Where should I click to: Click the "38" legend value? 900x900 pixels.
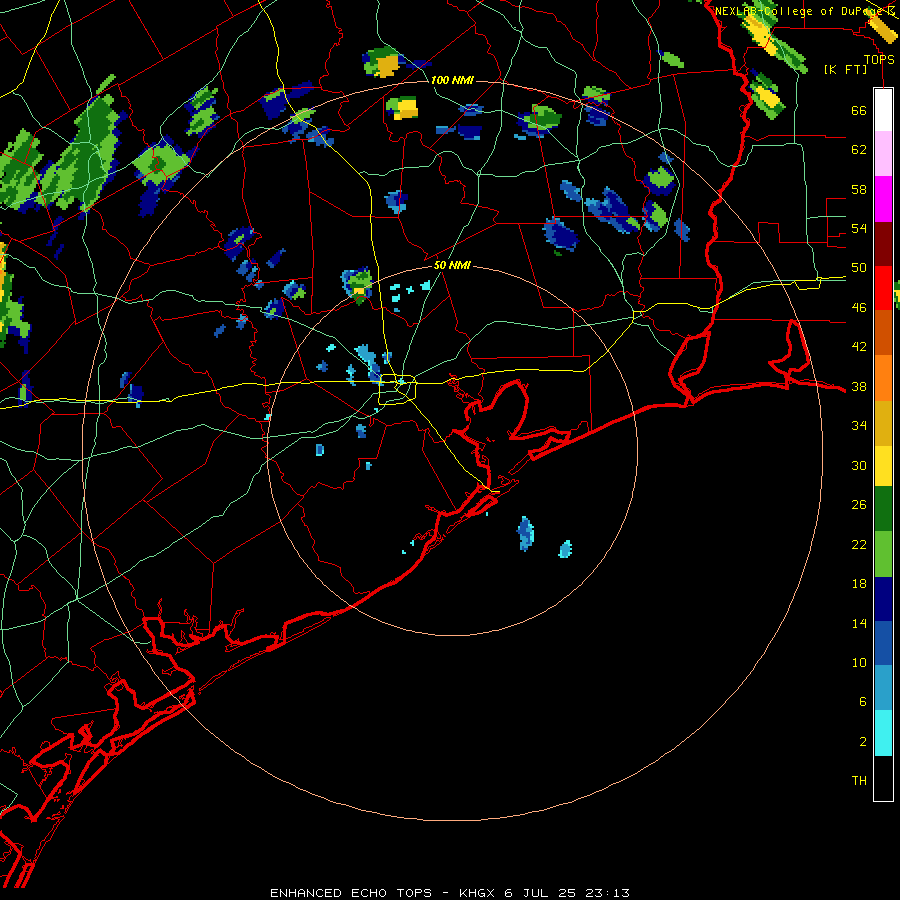859,387
